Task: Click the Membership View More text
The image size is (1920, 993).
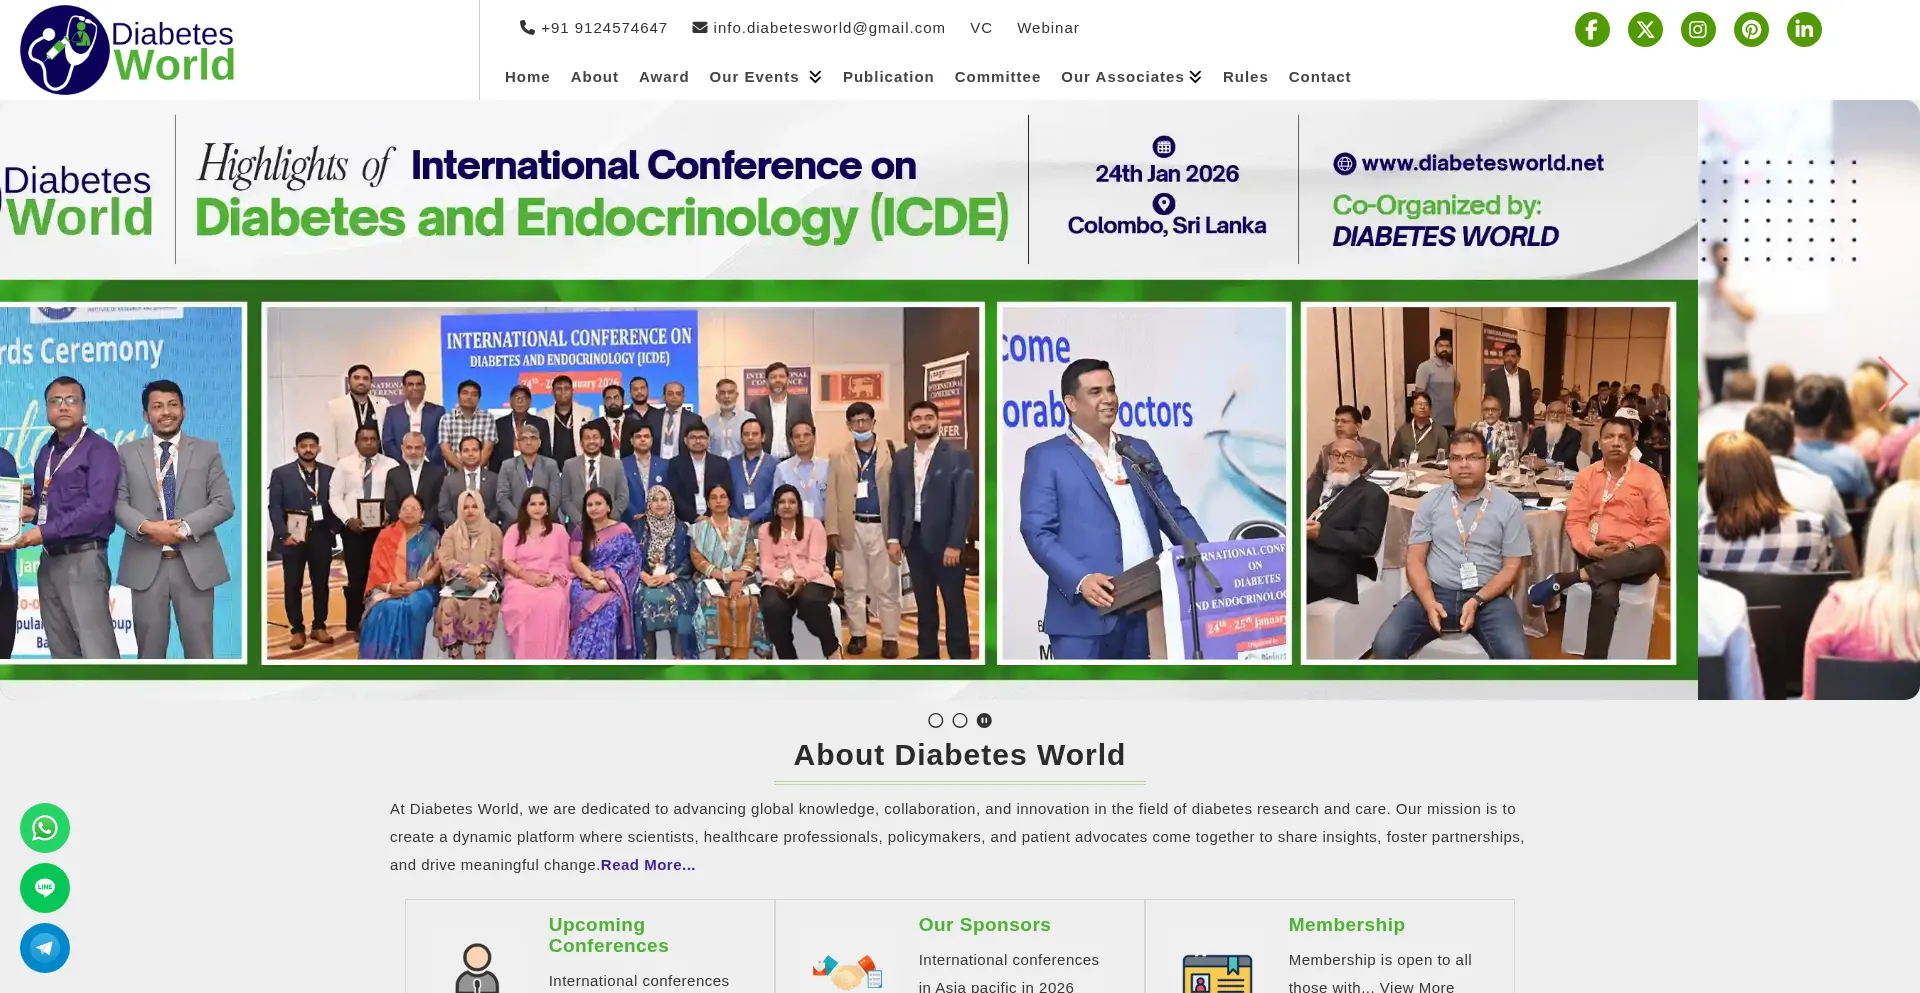Action: tap(1417, 987)
